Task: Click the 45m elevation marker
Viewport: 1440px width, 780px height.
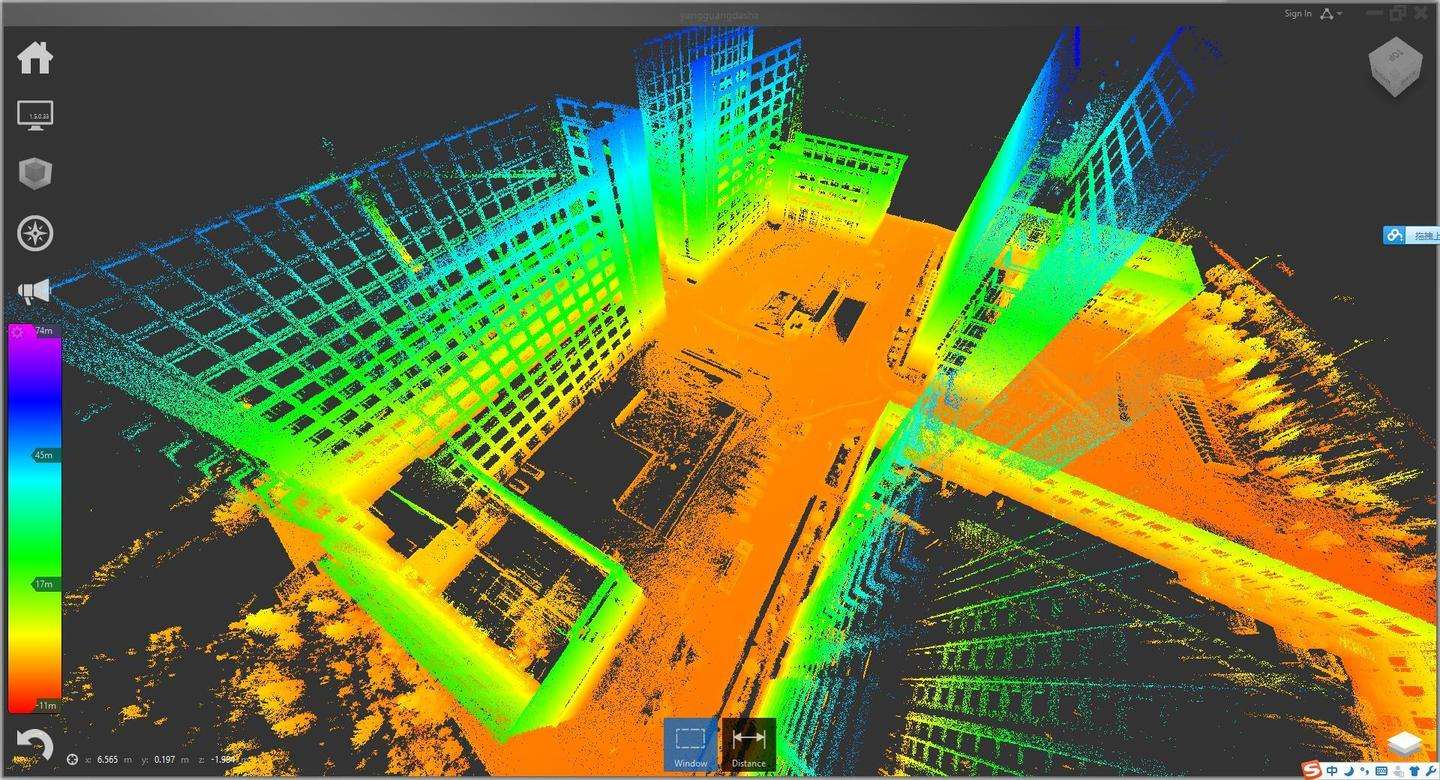Action: (45, 455)
